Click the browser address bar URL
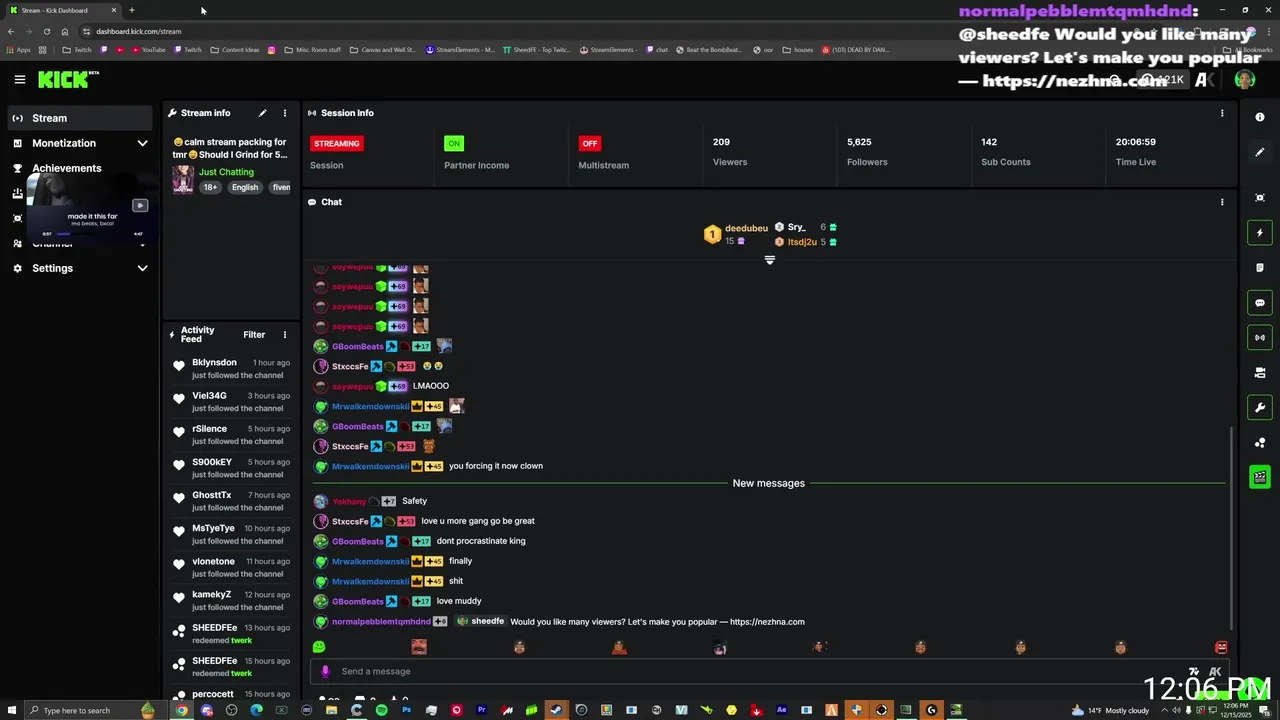1280x720 pixels. [139, 31]
